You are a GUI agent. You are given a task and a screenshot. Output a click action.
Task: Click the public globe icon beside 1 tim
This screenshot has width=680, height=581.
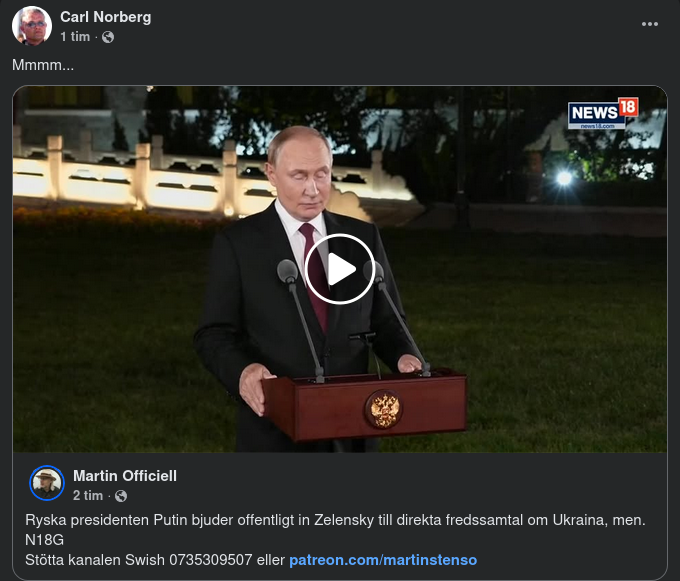point(108,37)
